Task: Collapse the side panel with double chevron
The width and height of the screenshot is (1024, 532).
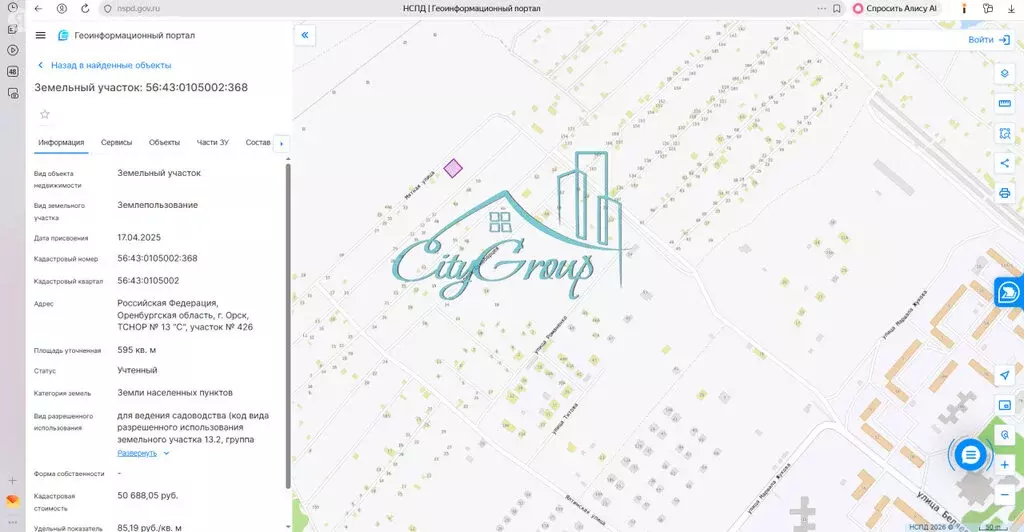Action: click(305, 35)
